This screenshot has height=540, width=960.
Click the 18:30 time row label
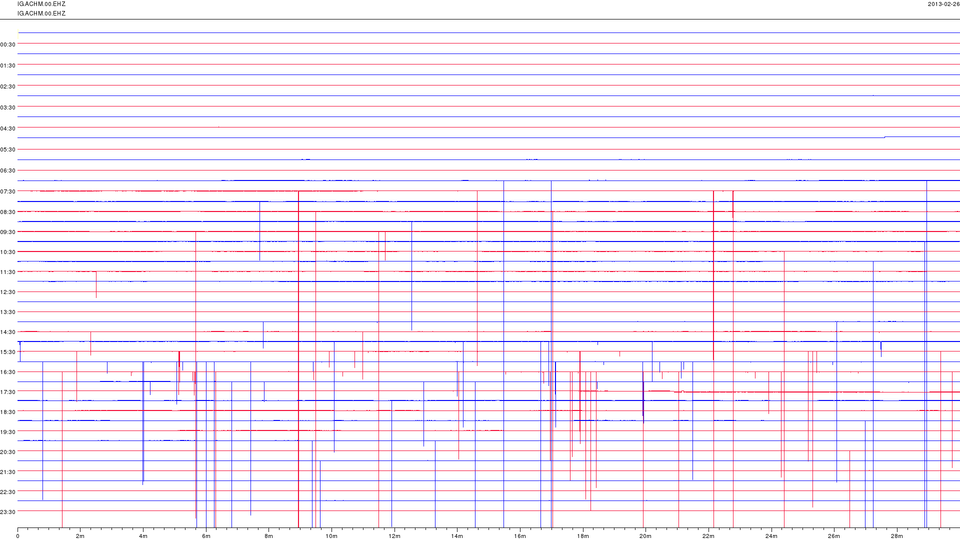coord(8,412)
